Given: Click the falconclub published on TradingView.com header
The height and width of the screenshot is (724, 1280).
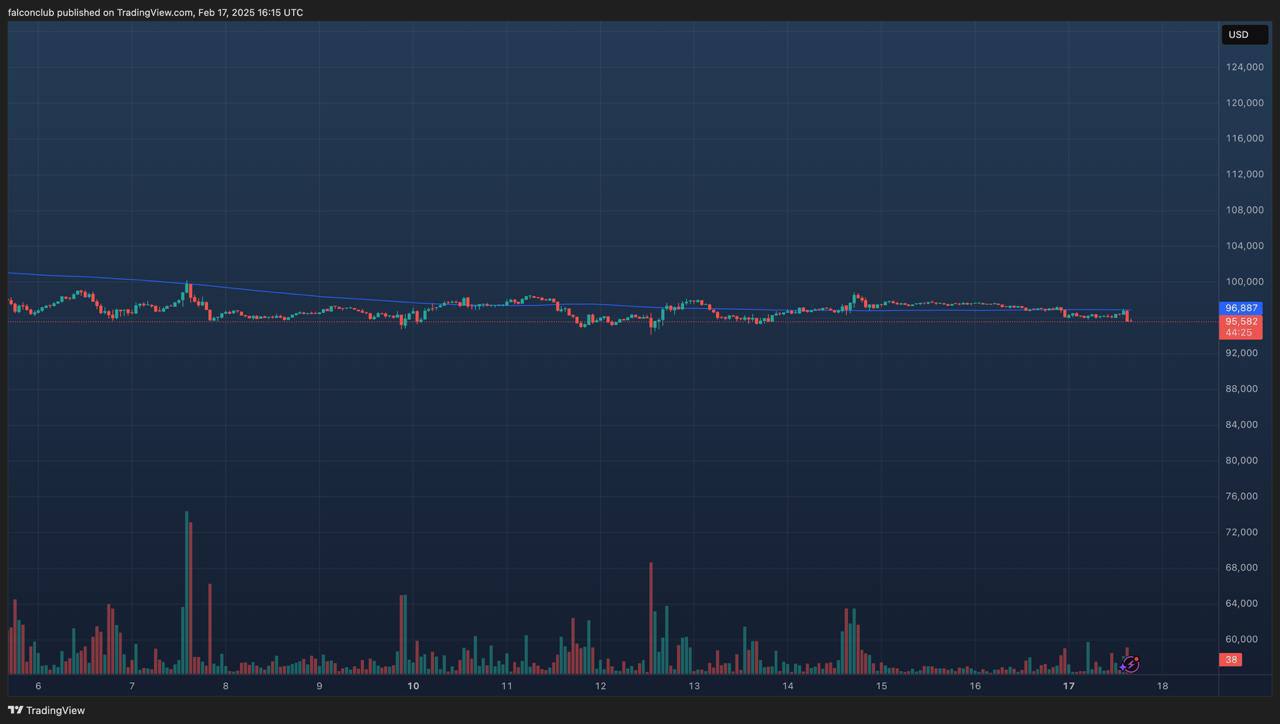Looking at the screenshot, I should 156,12.
